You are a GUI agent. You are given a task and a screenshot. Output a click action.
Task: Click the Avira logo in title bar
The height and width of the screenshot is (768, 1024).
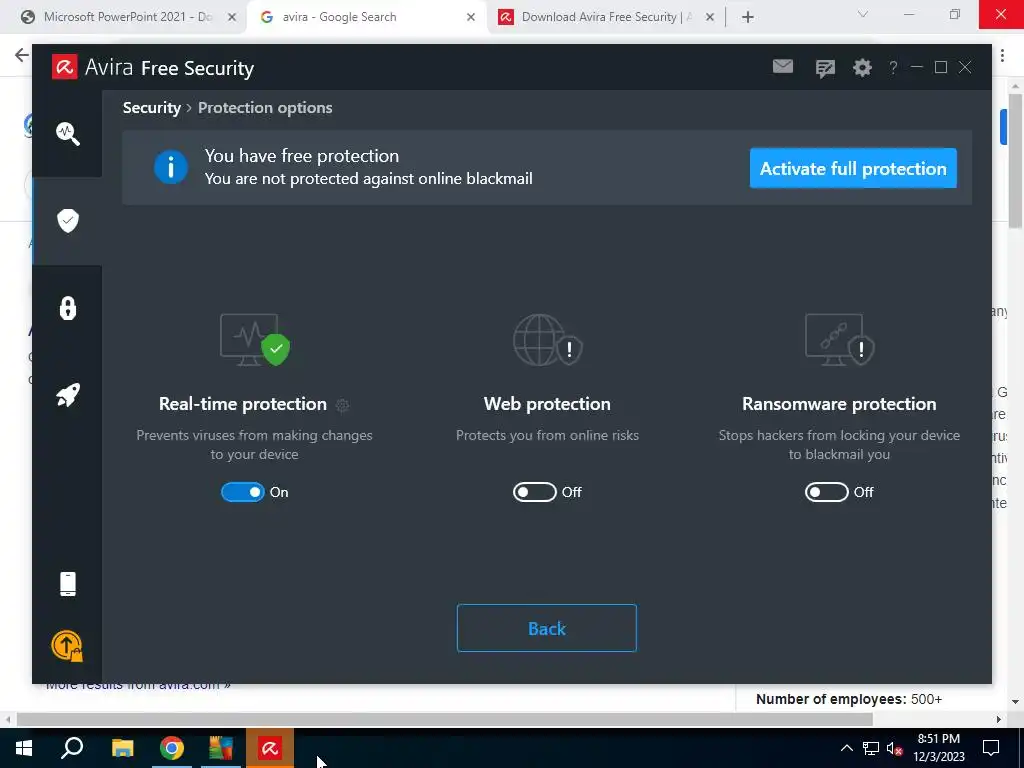[x=65, y=67]
